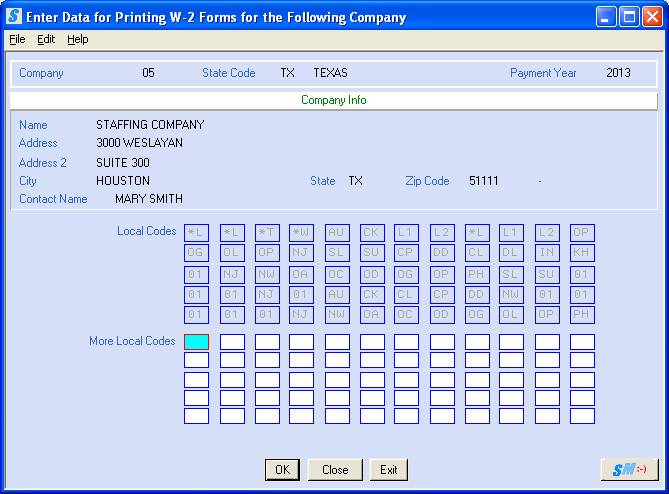669x494 pixels.
Task: Click the Exit button
Action: click(389, 470)
